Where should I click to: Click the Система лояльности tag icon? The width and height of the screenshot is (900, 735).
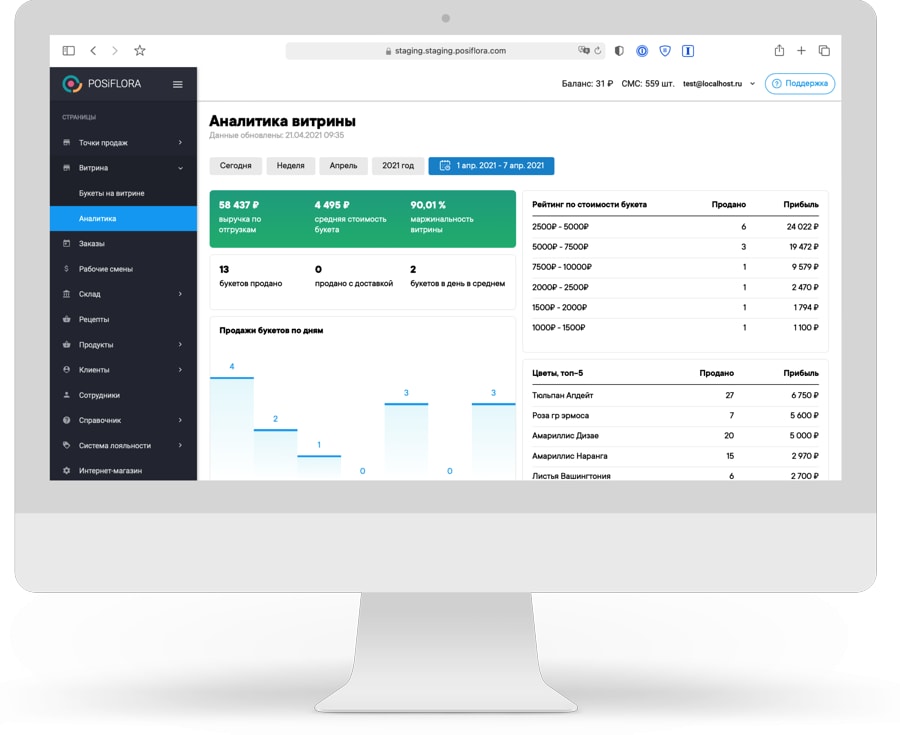67,445
